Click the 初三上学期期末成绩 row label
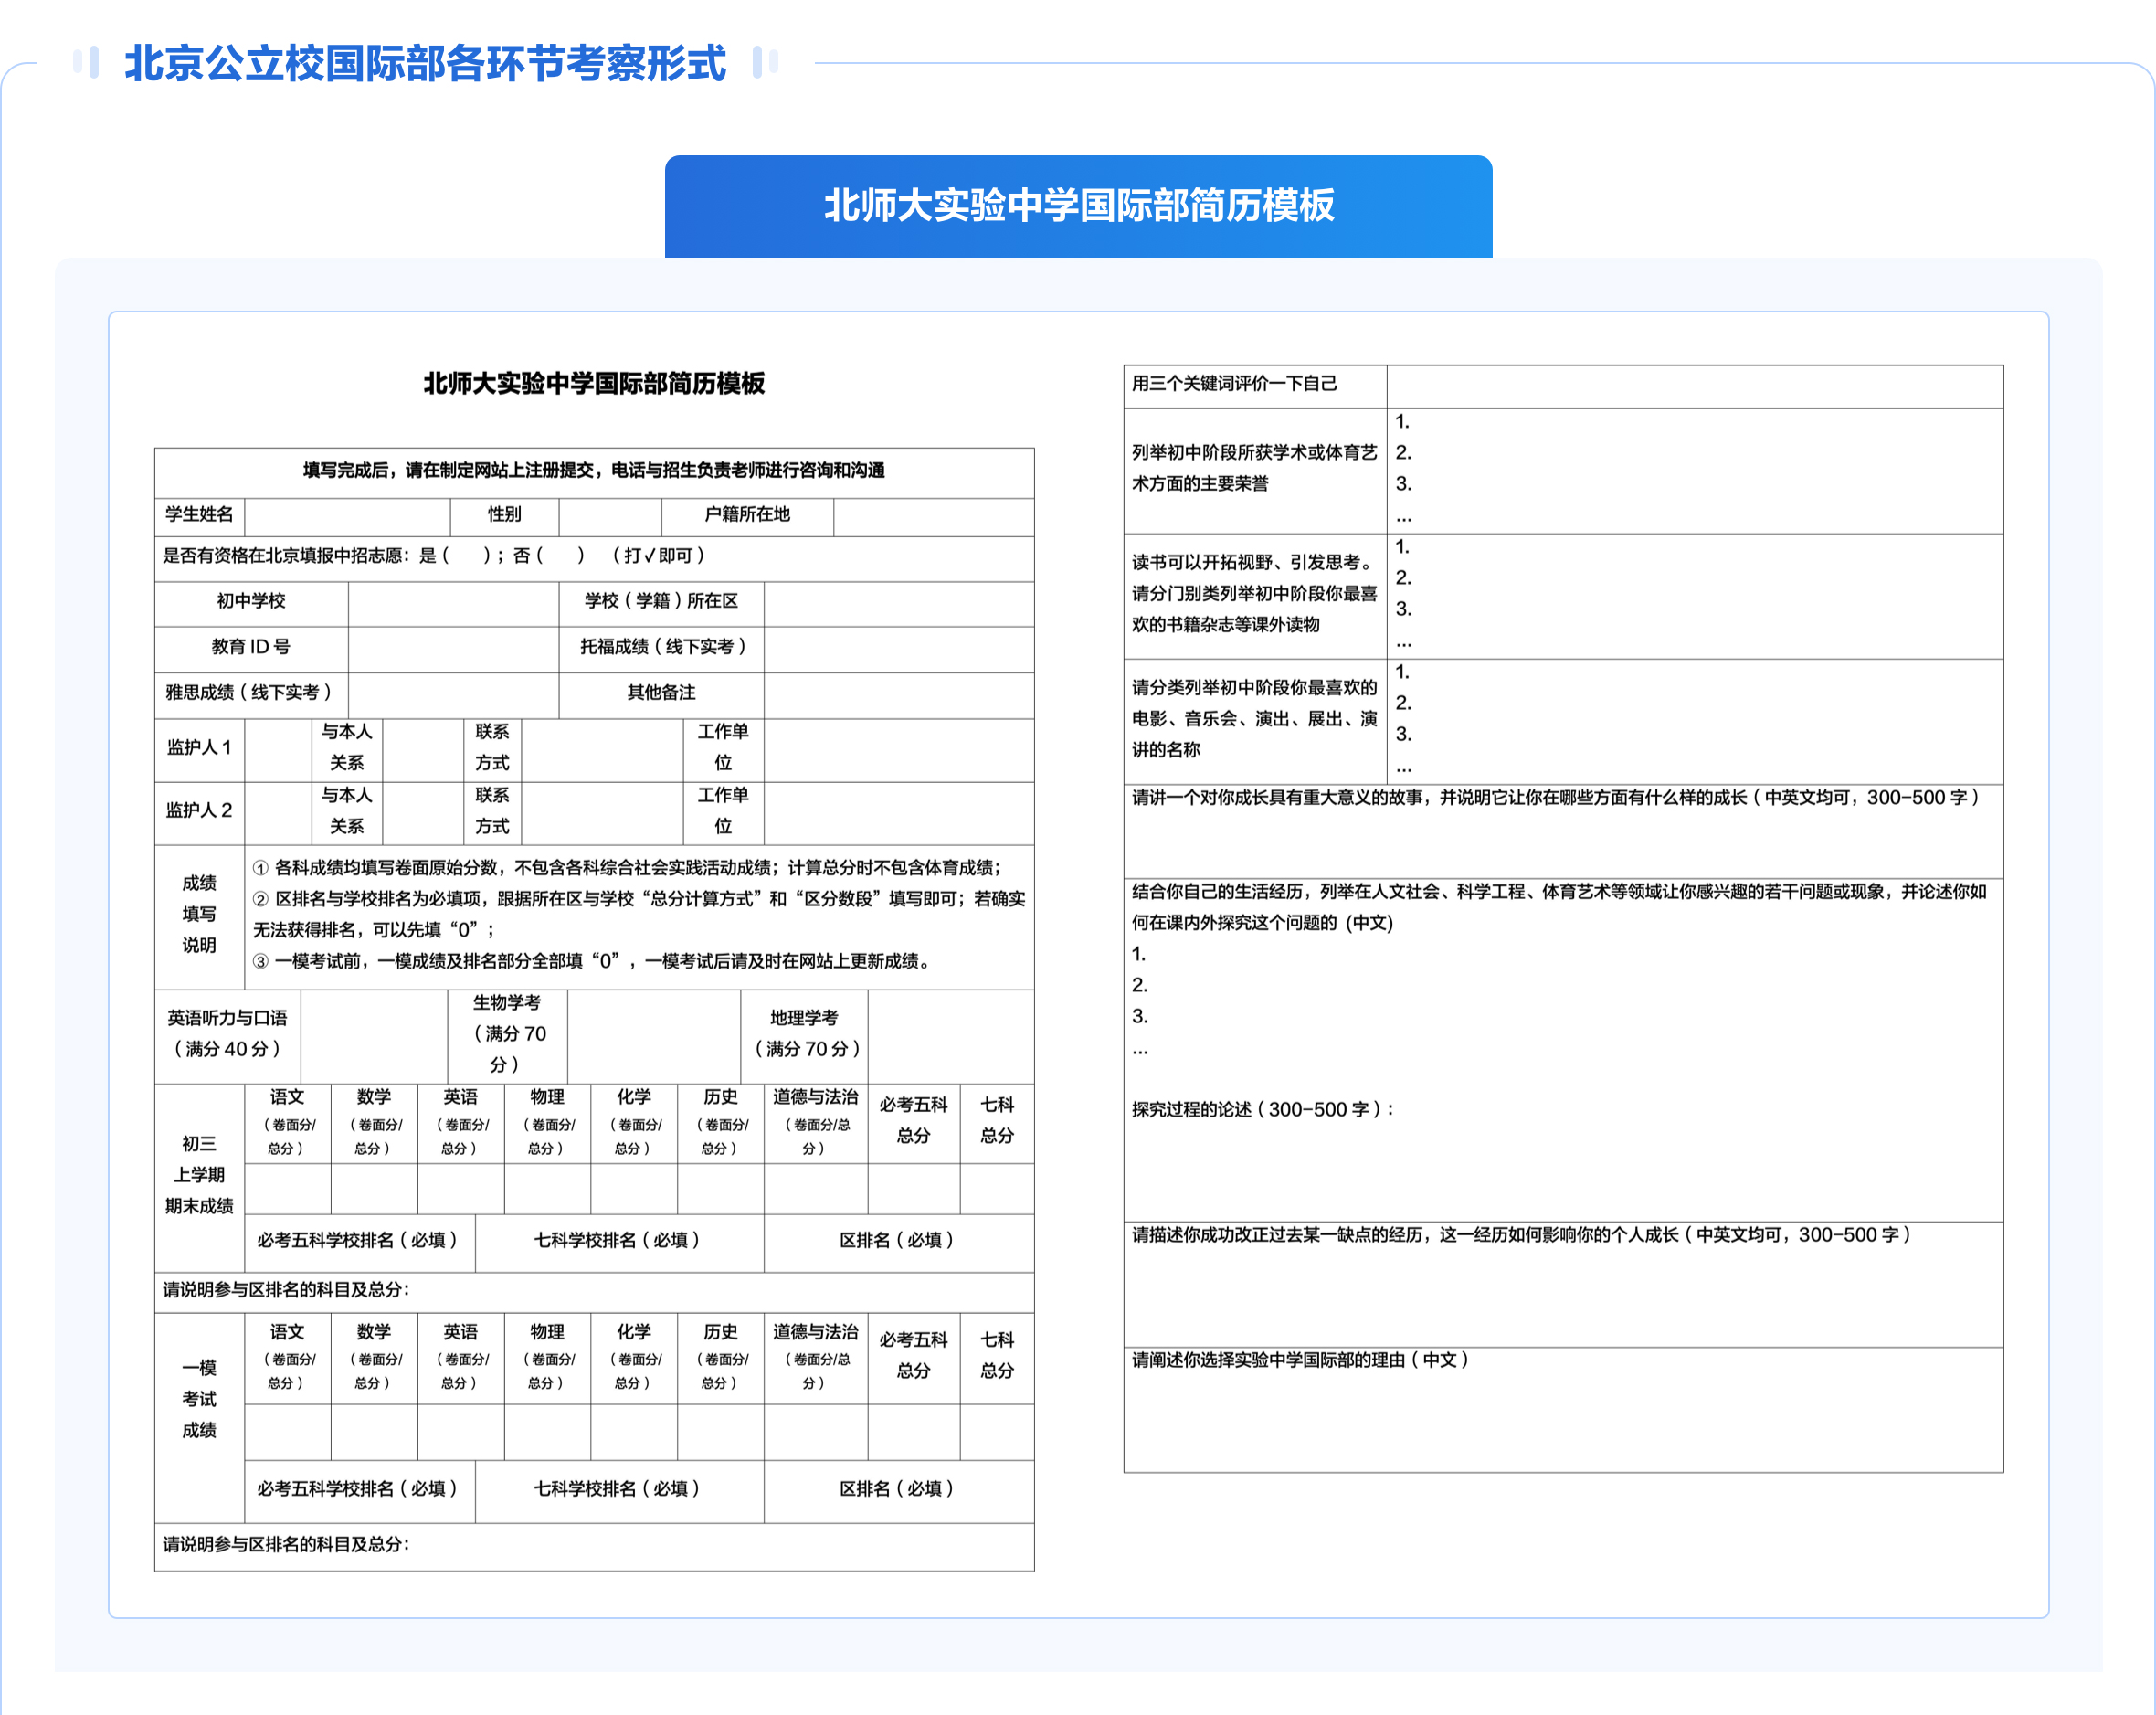This screenshot has height=1715, width=2156. 199,1176
